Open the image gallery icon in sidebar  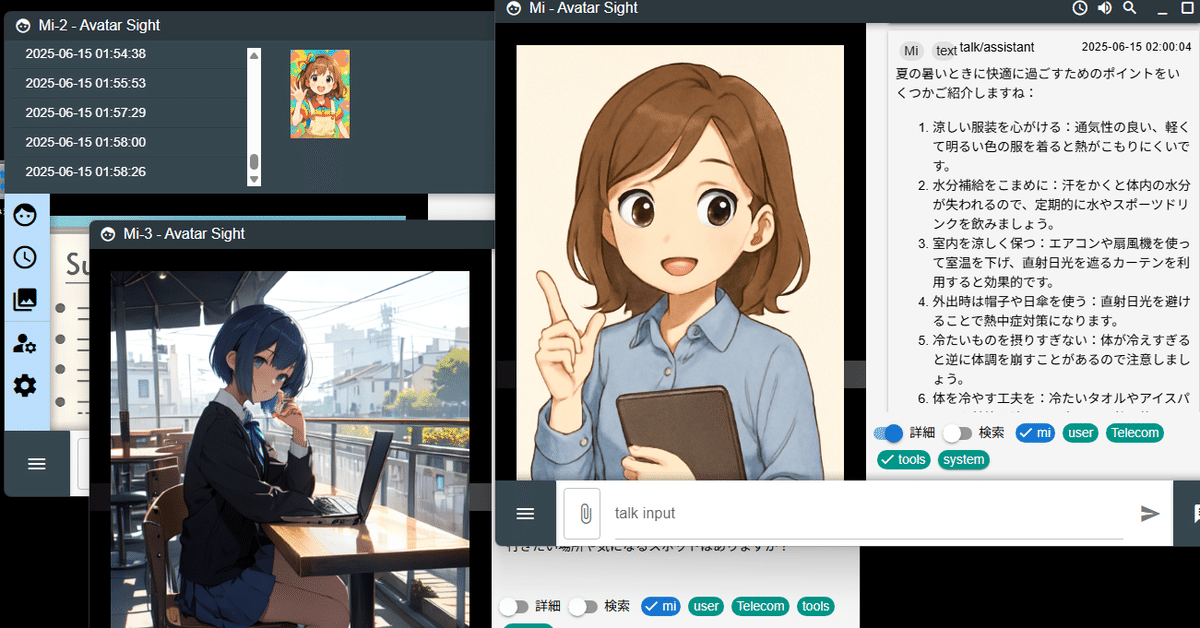[25, 299]
